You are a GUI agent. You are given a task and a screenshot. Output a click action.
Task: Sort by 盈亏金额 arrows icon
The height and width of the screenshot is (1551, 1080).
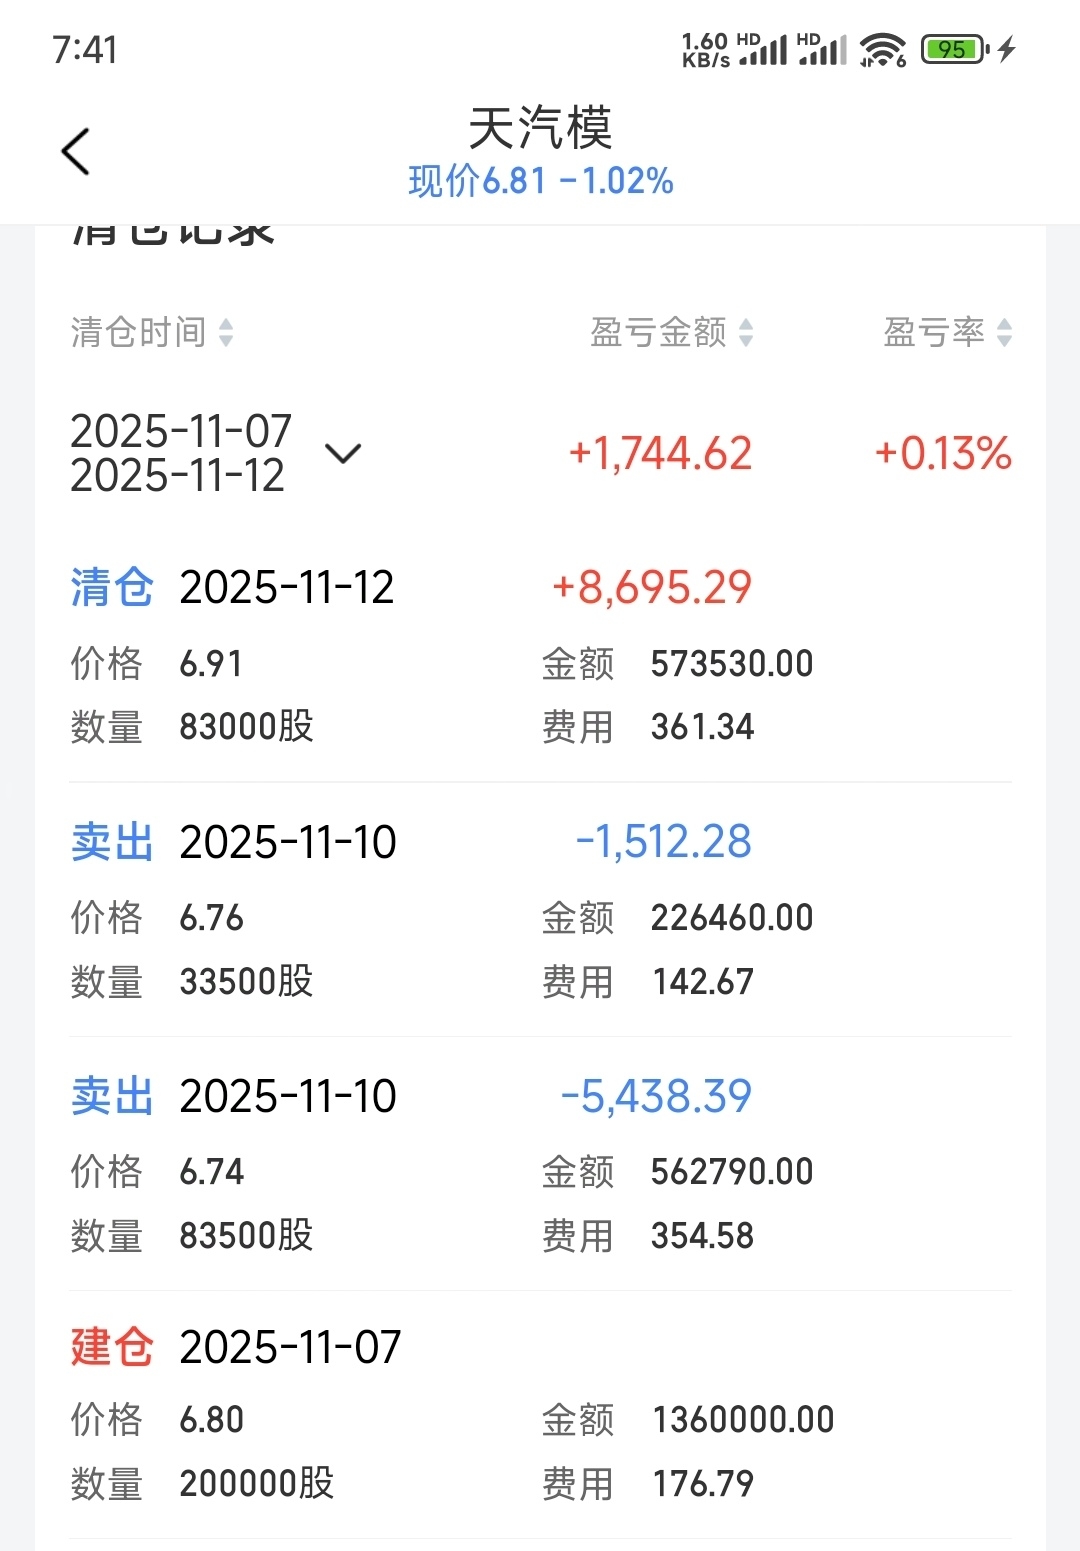(x=746, y=333)
